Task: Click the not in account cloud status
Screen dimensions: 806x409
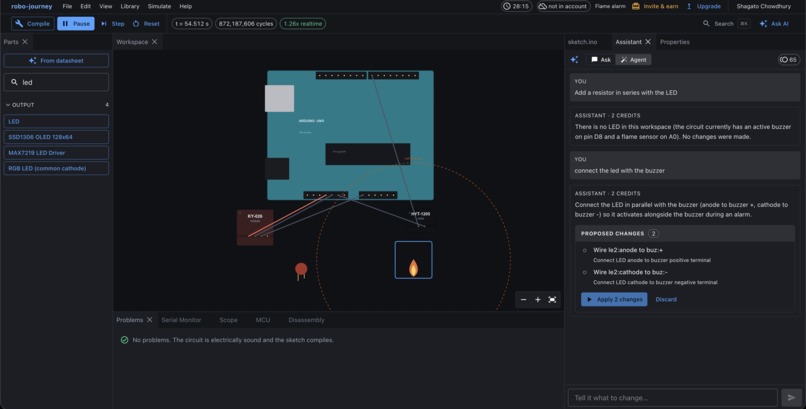Action: click(563, 6)
